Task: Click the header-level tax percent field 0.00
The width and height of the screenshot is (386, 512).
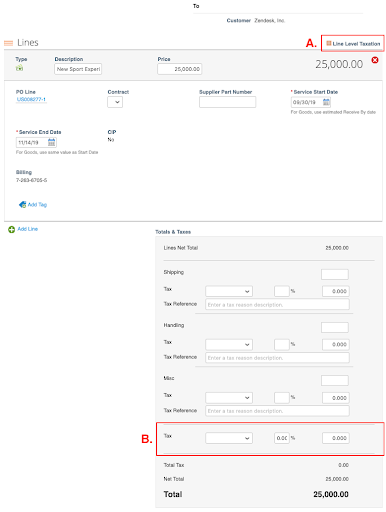Action: click(x=282, y=438)
